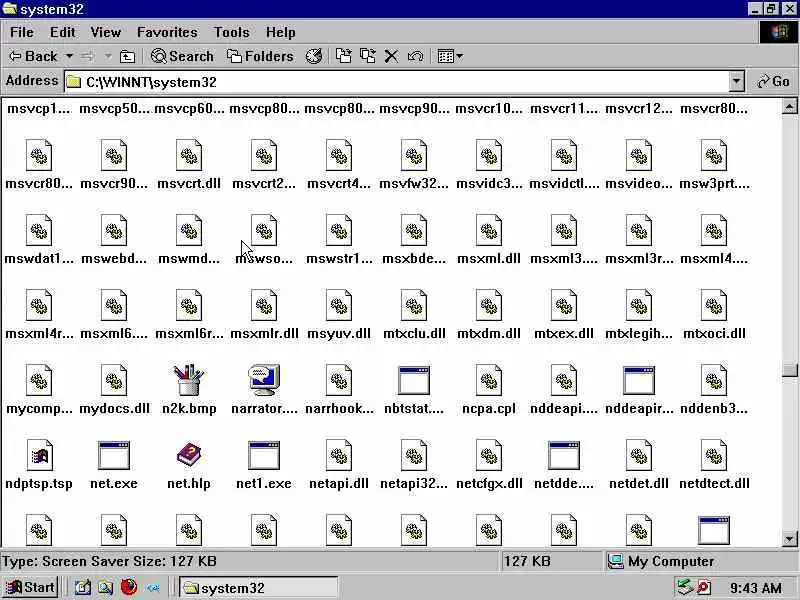
Task: Select the netdet.dll file icon
Action: [639, 455]
